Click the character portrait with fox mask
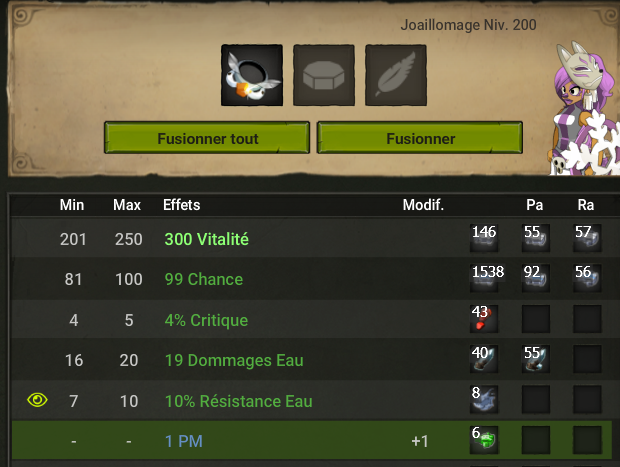This screenshot has width=620, height=467. (x=584, y=109)
